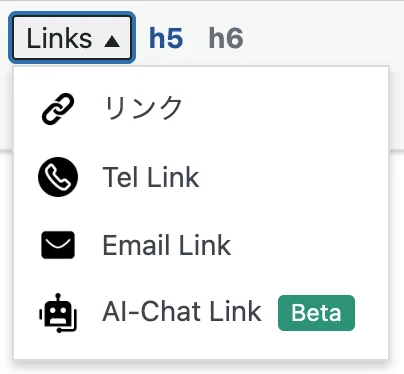Collapse the open Links dropdown button
404x374 pixels.
[x=72, y=38]
